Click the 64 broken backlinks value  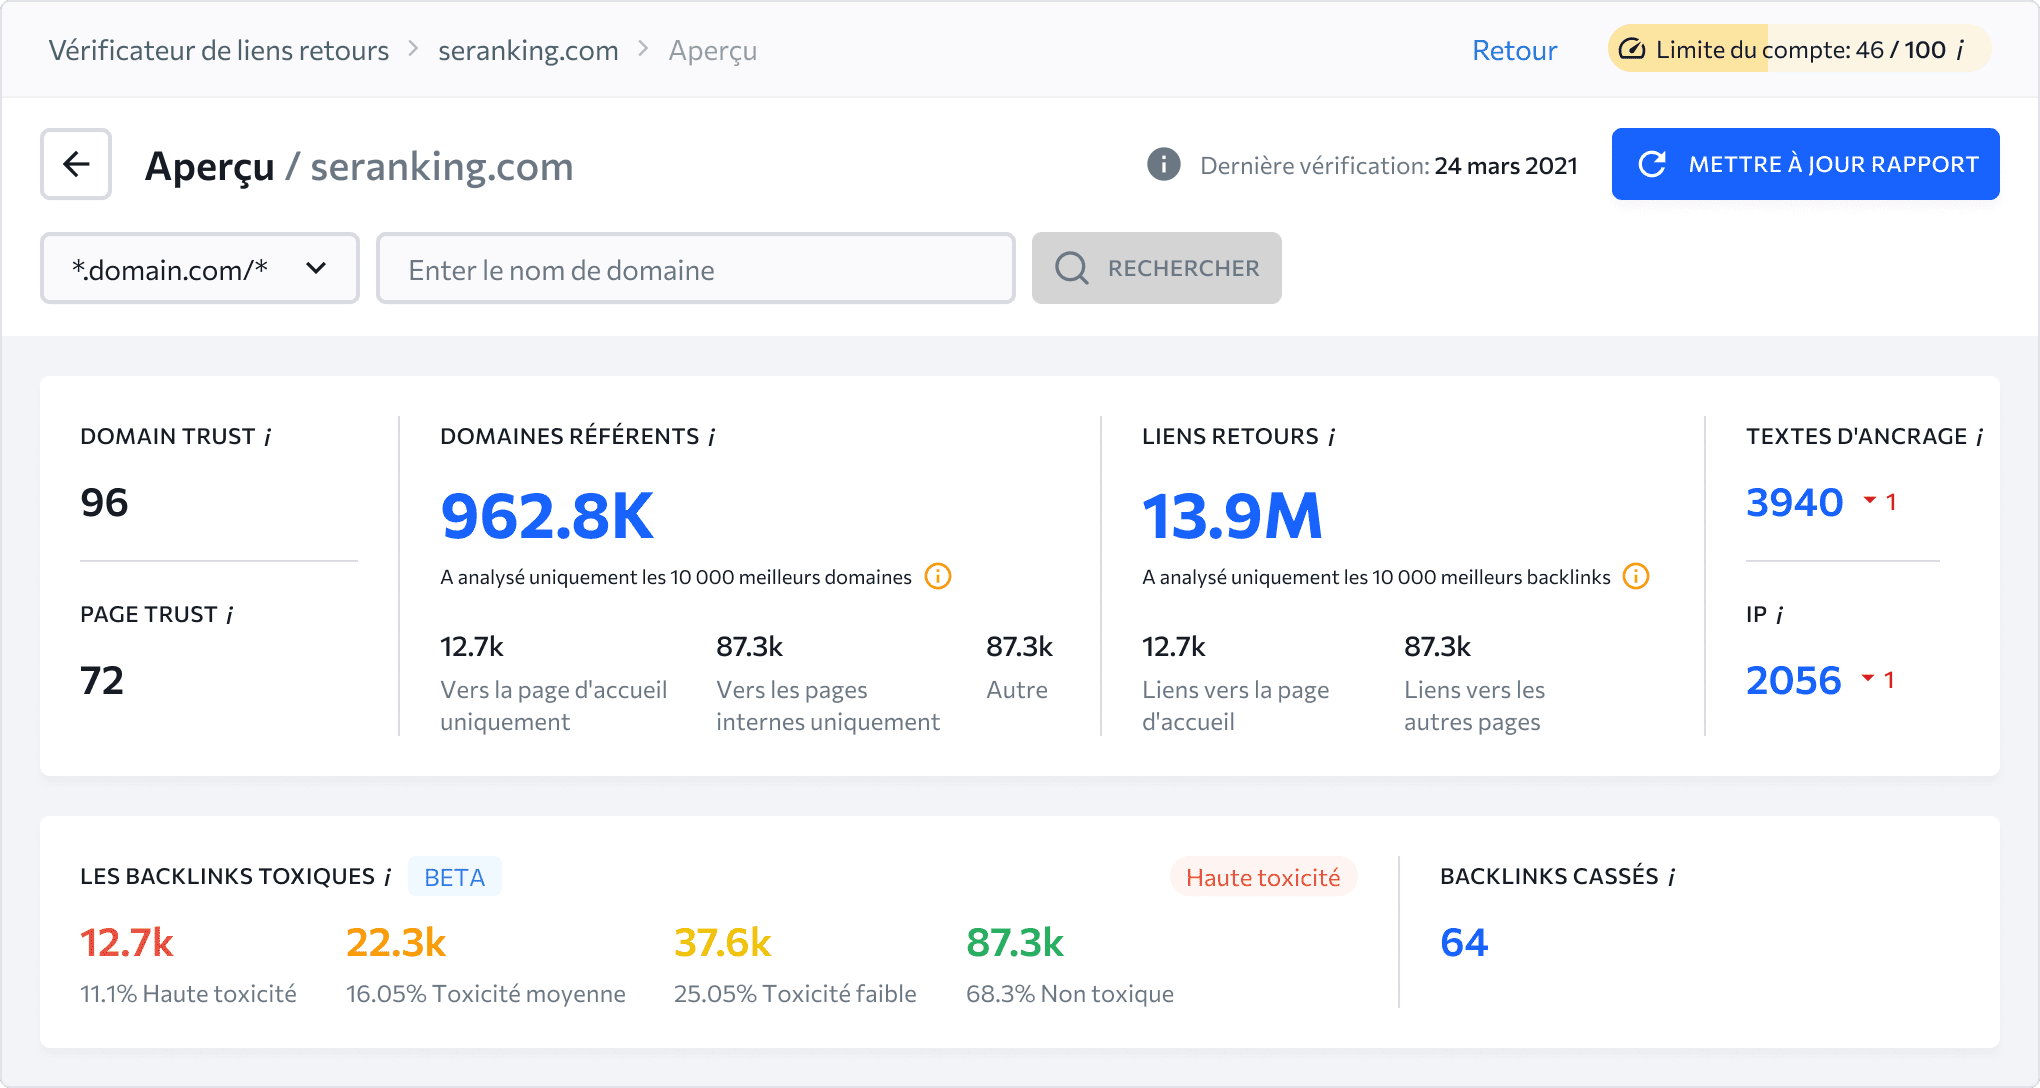tap(1464, 942)
